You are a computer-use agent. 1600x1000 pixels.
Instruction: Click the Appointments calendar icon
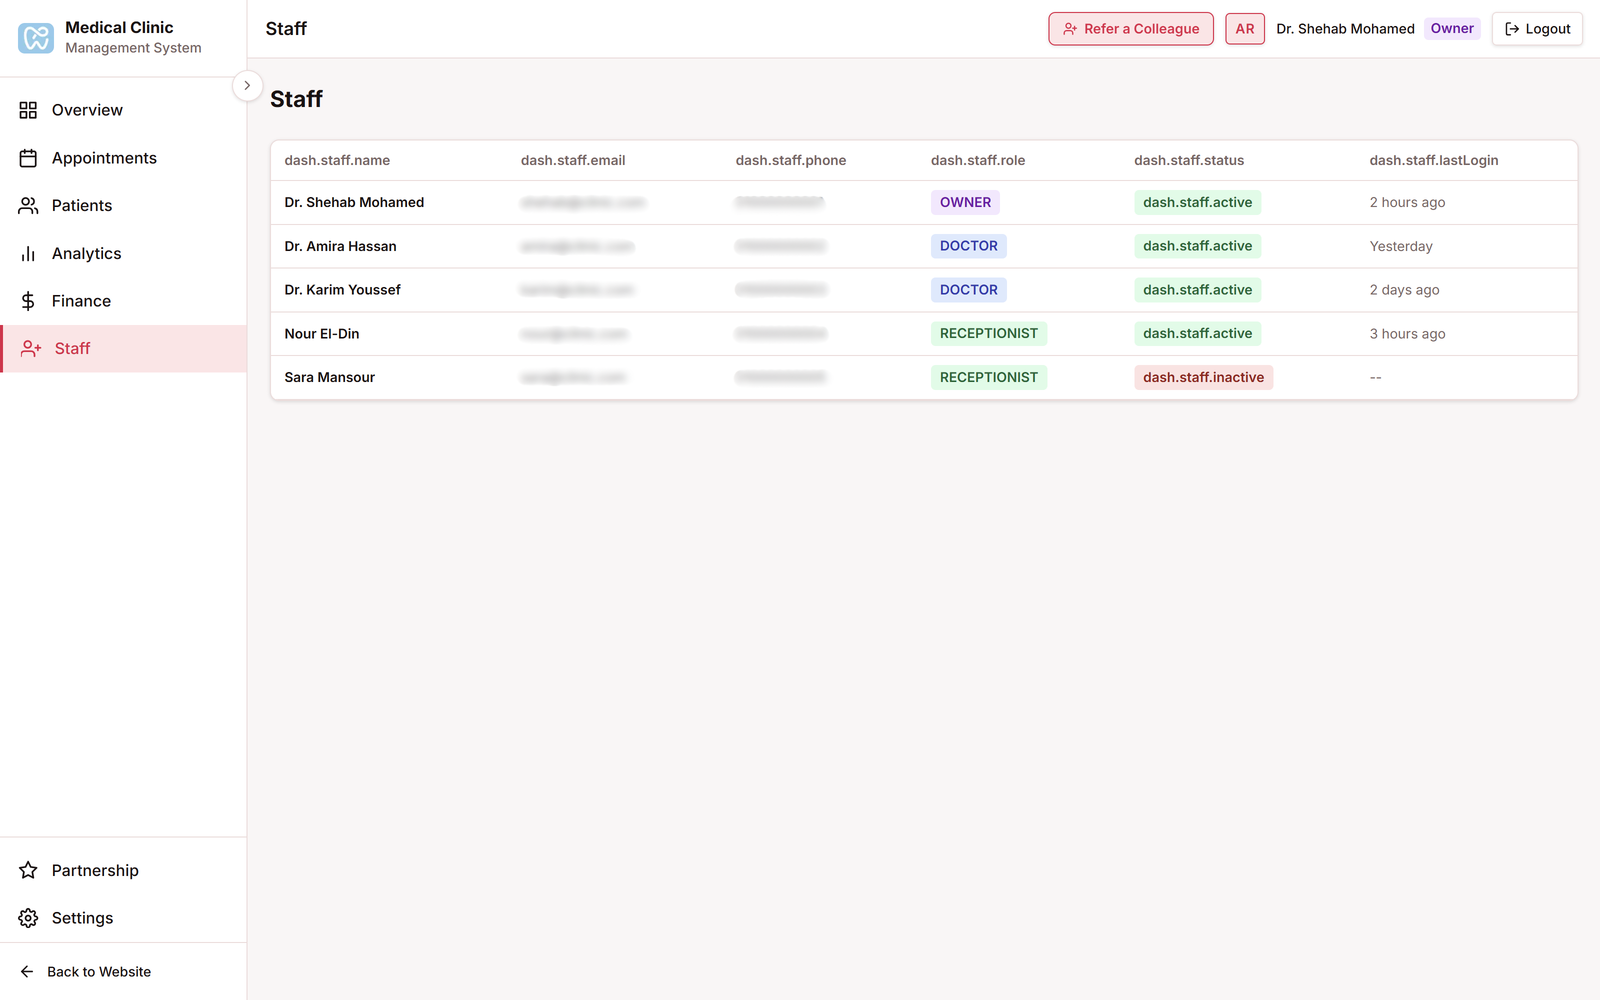[x=28, y=158]
